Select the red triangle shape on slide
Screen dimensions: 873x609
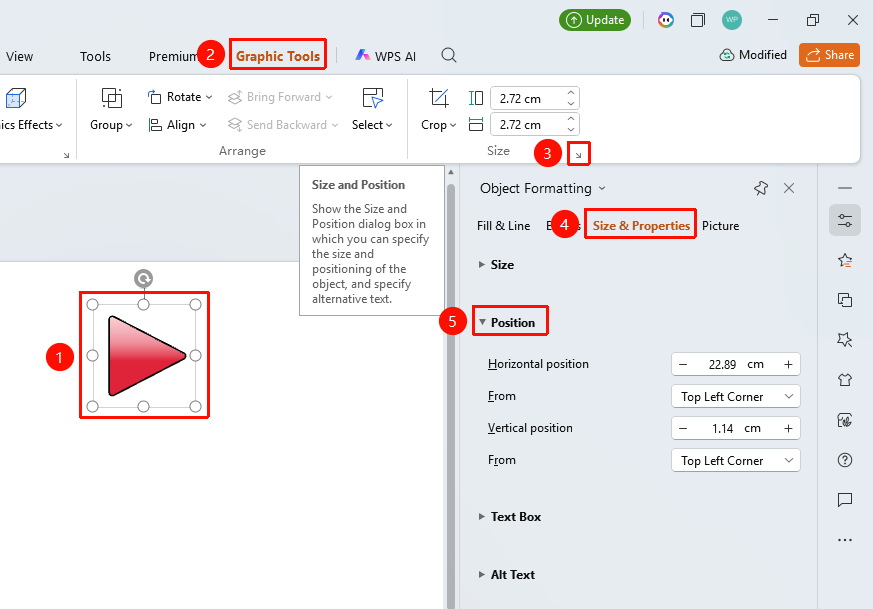coord(146,356)
